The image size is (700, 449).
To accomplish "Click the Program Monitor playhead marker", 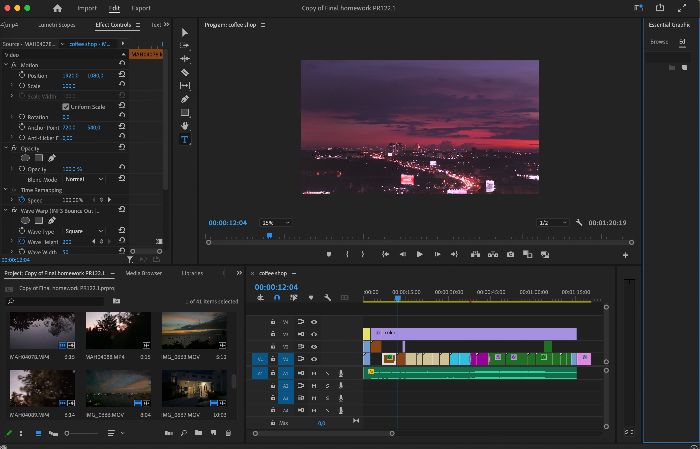I will [x=269, y=235].
